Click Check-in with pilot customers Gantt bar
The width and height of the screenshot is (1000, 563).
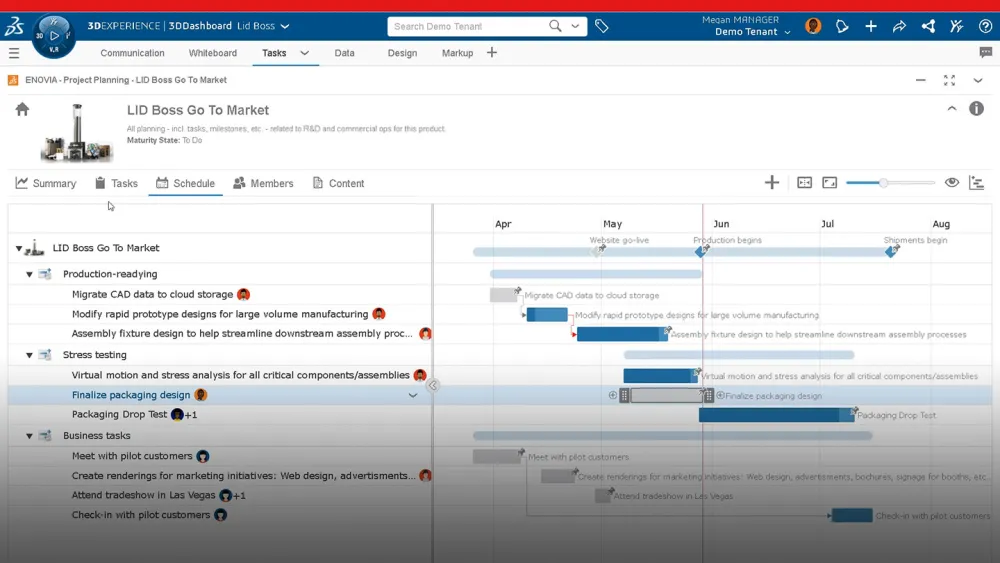pos(852,515)
